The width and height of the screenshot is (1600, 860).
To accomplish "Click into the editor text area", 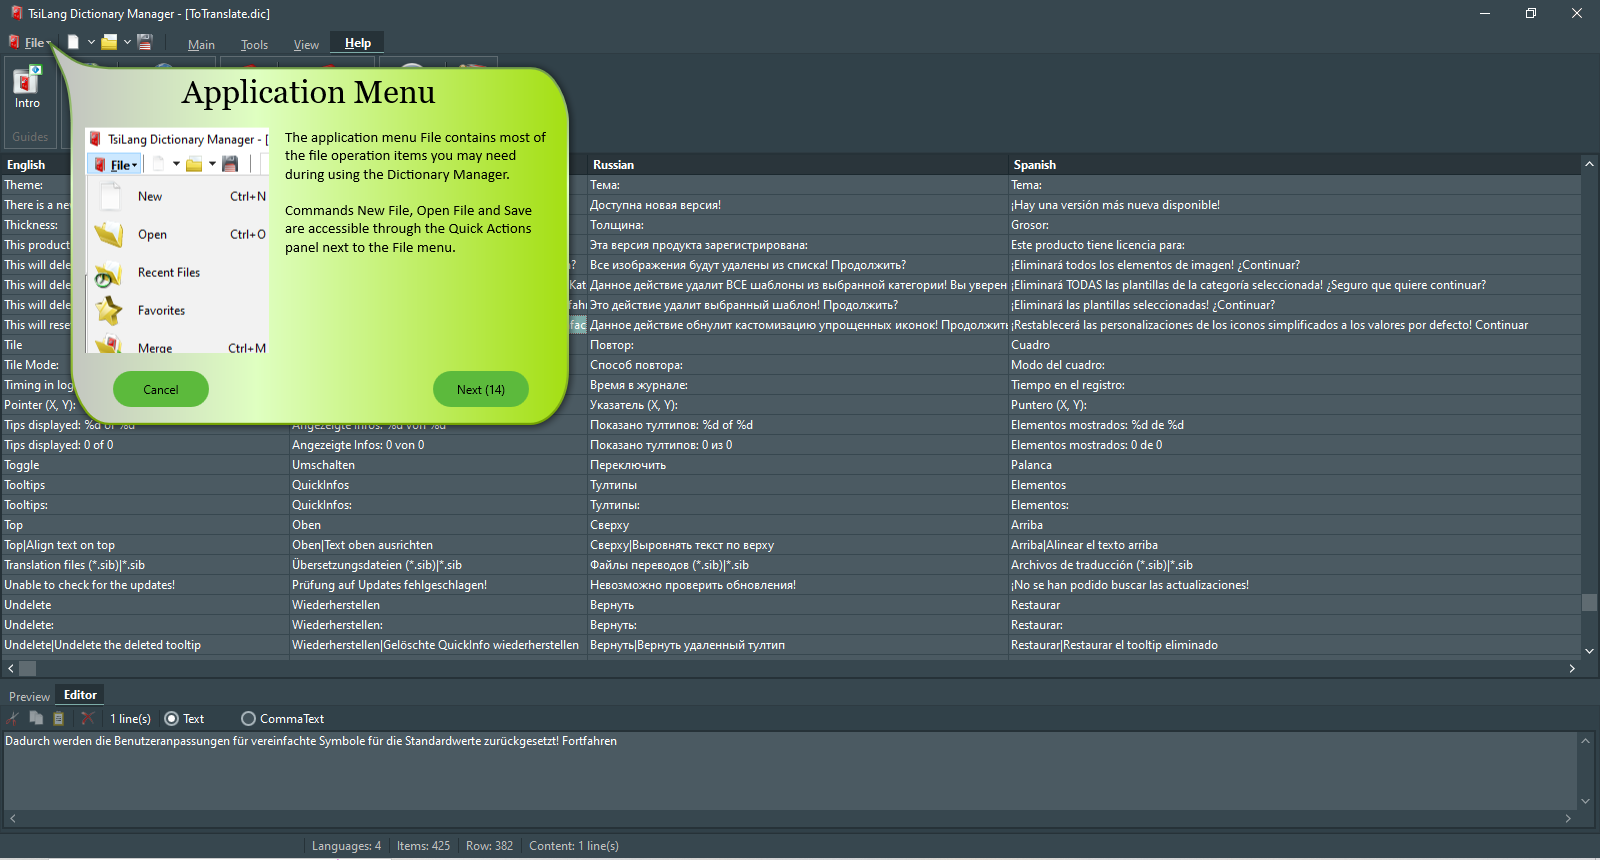I will (790, 770).
